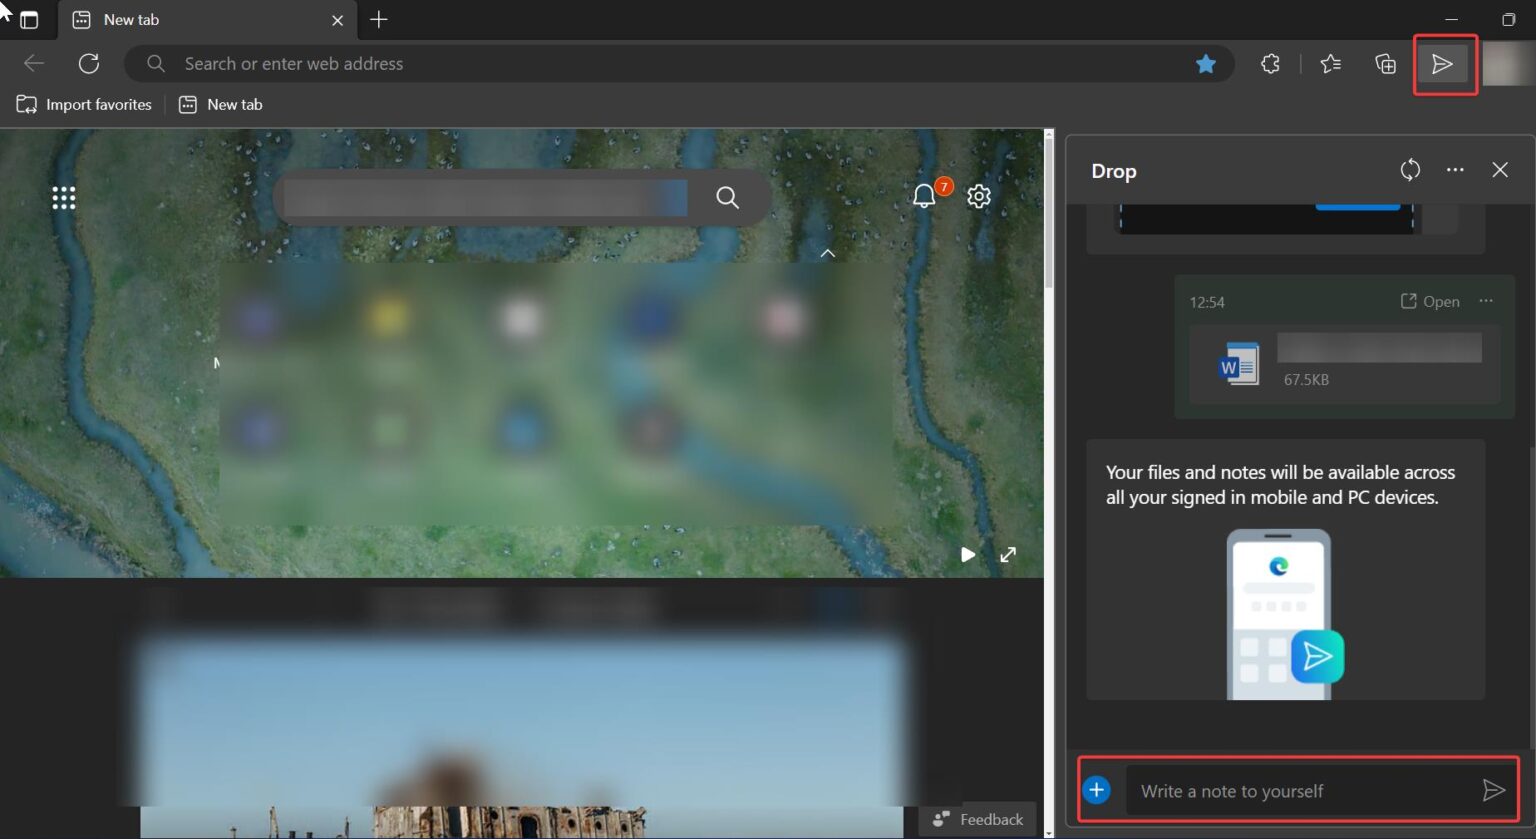Collapse quick links with the chevron
1536x839 pixels.
pyautogui.click(x=828, y=253)
